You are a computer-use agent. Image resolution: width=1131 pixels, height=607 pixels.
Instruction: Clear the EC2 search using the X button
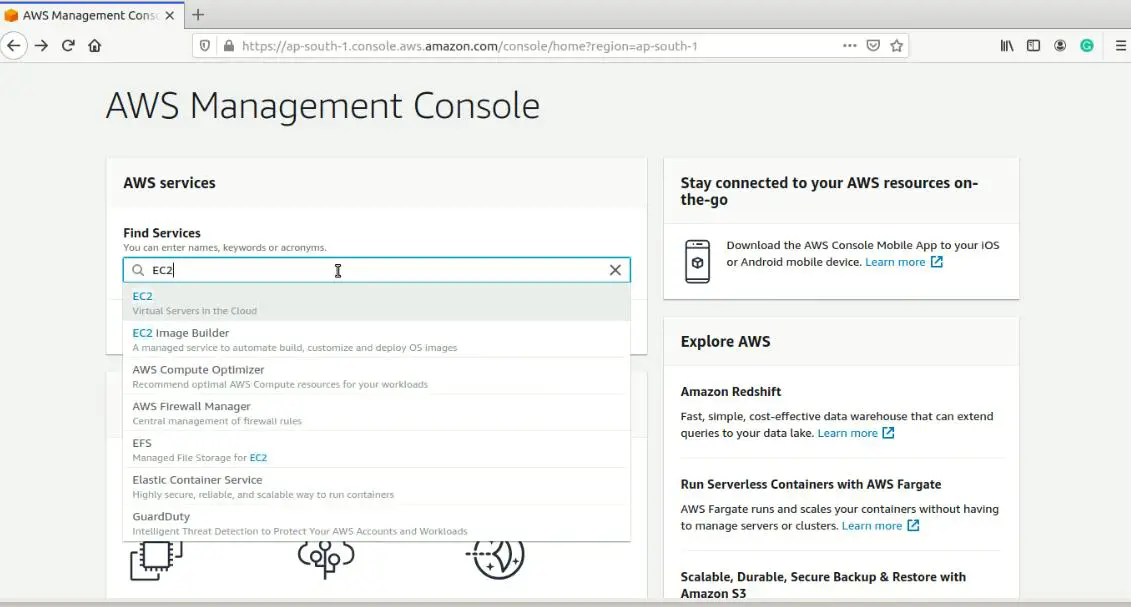pyautogui.click(x=615, y=270)
